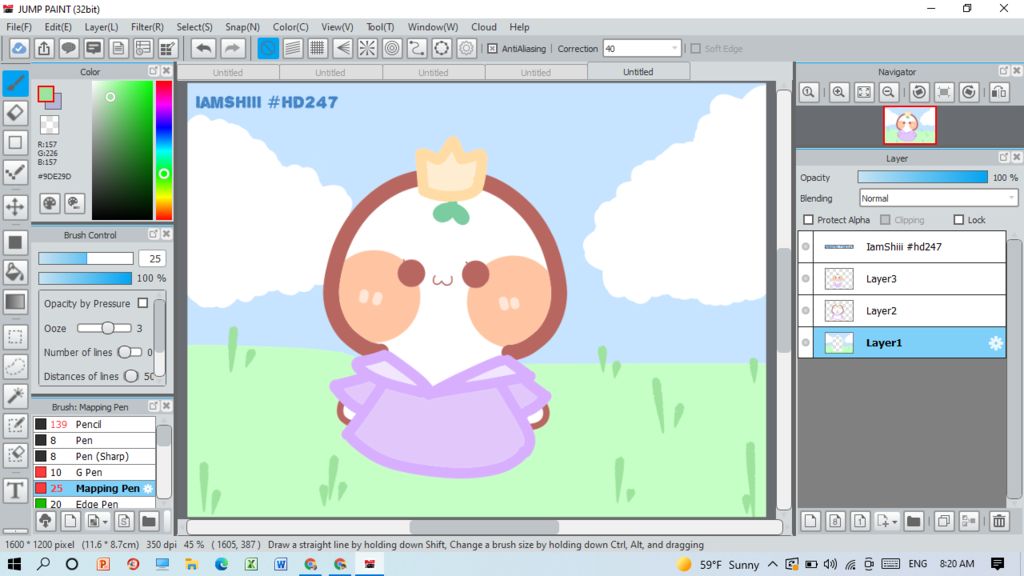
Task: Select the Magic Wand tool
Action: pos(15,396)
